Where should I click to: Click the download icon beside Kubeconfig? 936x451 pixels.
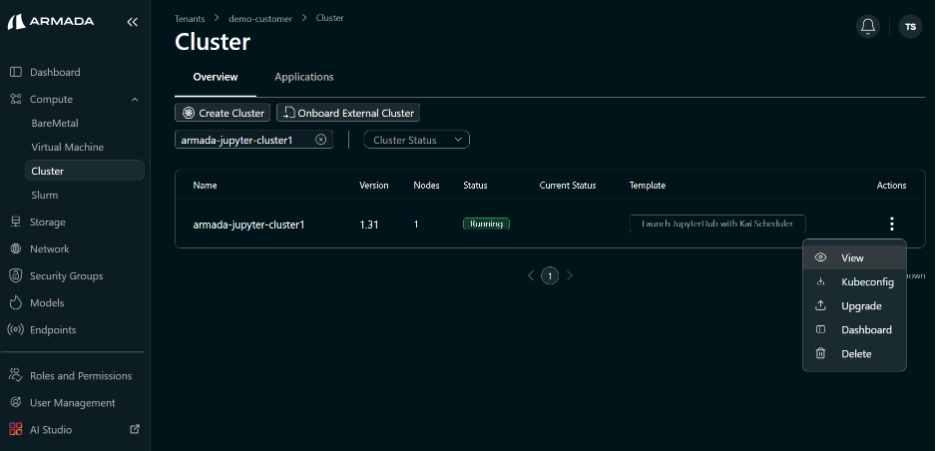pos(821,282)
